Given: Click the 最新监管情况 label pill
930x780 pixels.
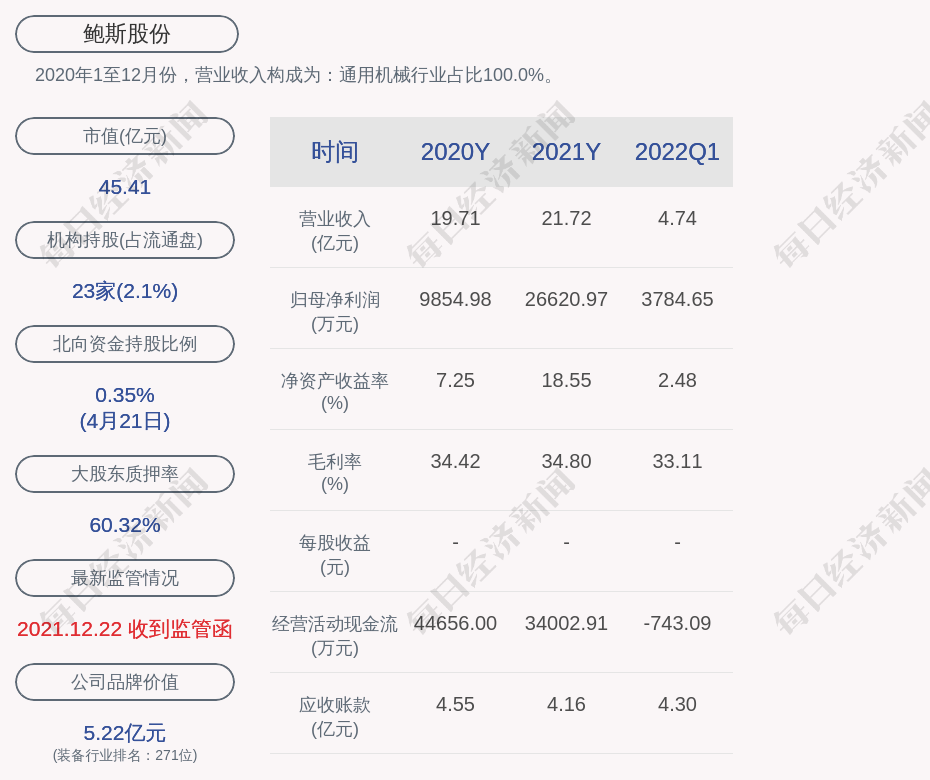Looking at the screenshot, I should (125, 578).
